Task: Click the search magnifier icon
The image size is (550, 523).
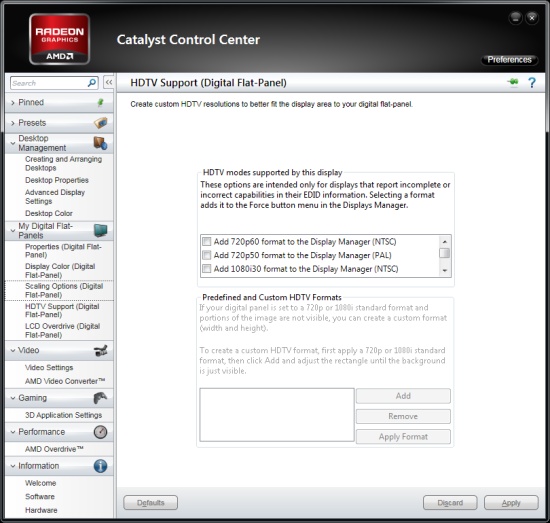Action: tap(92, 83)
